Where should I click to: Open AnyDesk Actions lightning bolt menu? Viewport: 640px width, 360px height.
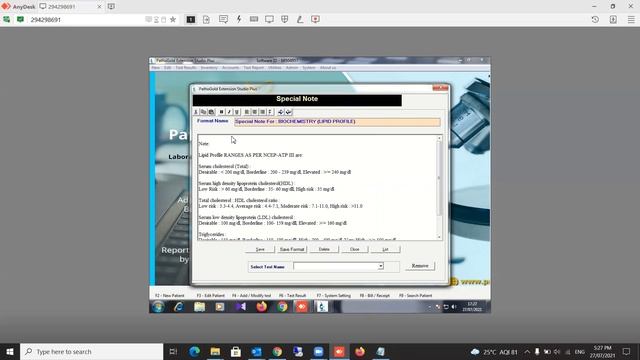pyautogui.click(x=239, y=19)
